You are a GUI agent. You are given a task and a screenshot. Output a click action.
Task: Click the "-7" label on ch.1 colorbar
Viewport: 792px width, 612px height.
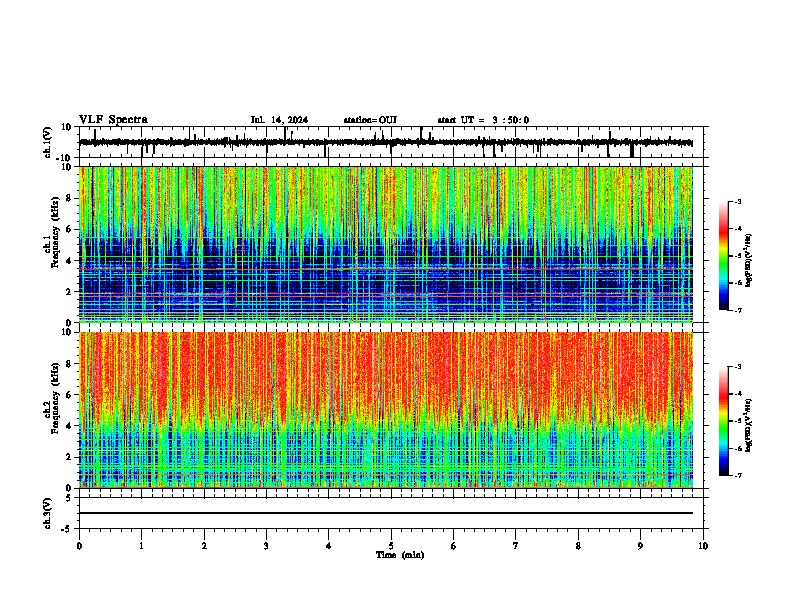click(737, 310)
